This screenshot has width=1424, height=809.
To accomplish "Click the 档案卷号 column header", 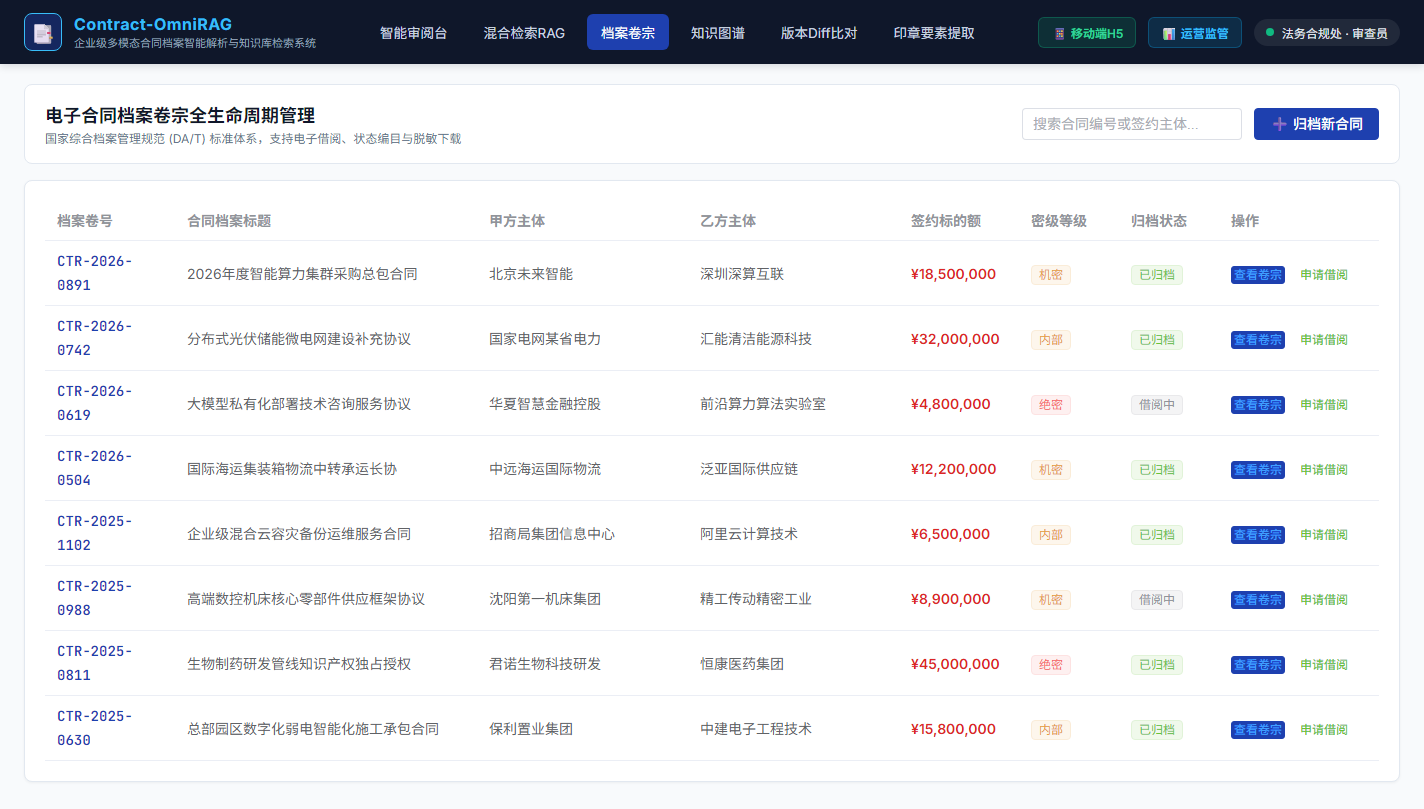I will (x=85, y=221).
